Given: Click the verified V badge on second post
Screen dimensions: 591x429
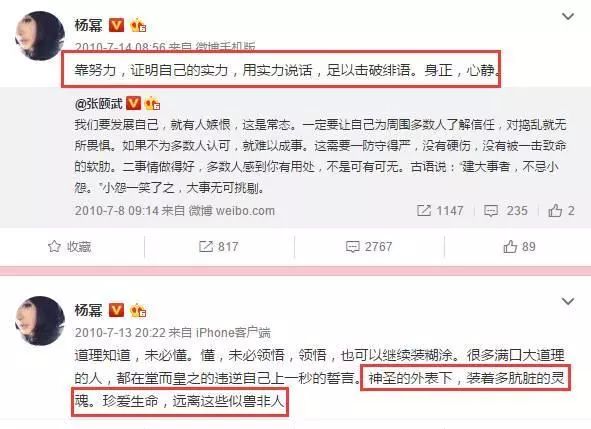Looking at the screenshot, I should [x=116, y=310].
